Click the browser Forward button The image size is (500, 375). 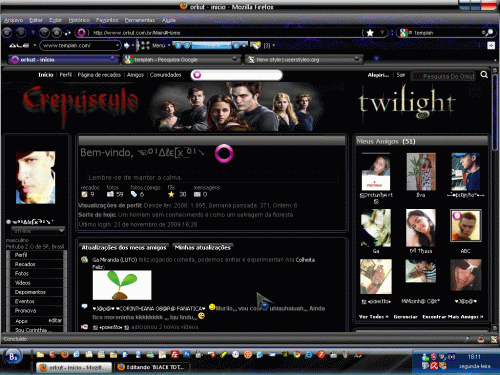tap(21, 32)
